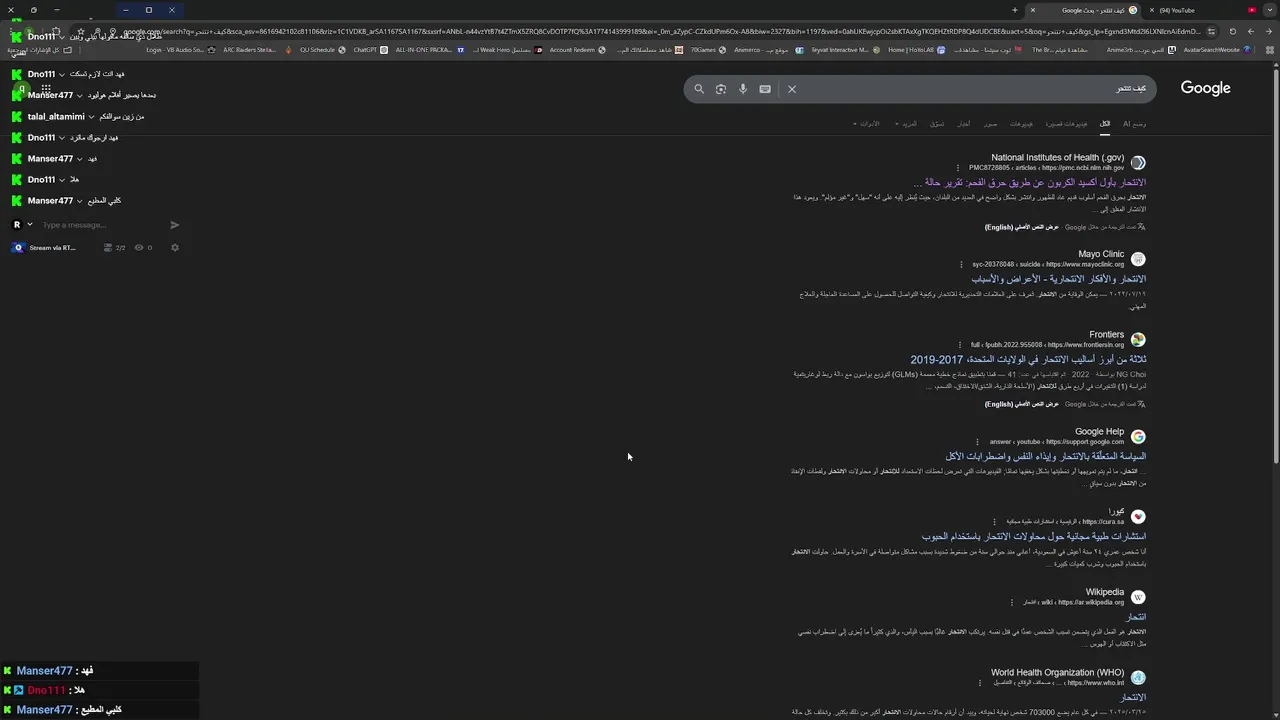The height and width of the screenshot is (720, 1280).
Task: View site information icon in address bar
Action: coord(1211,31)
